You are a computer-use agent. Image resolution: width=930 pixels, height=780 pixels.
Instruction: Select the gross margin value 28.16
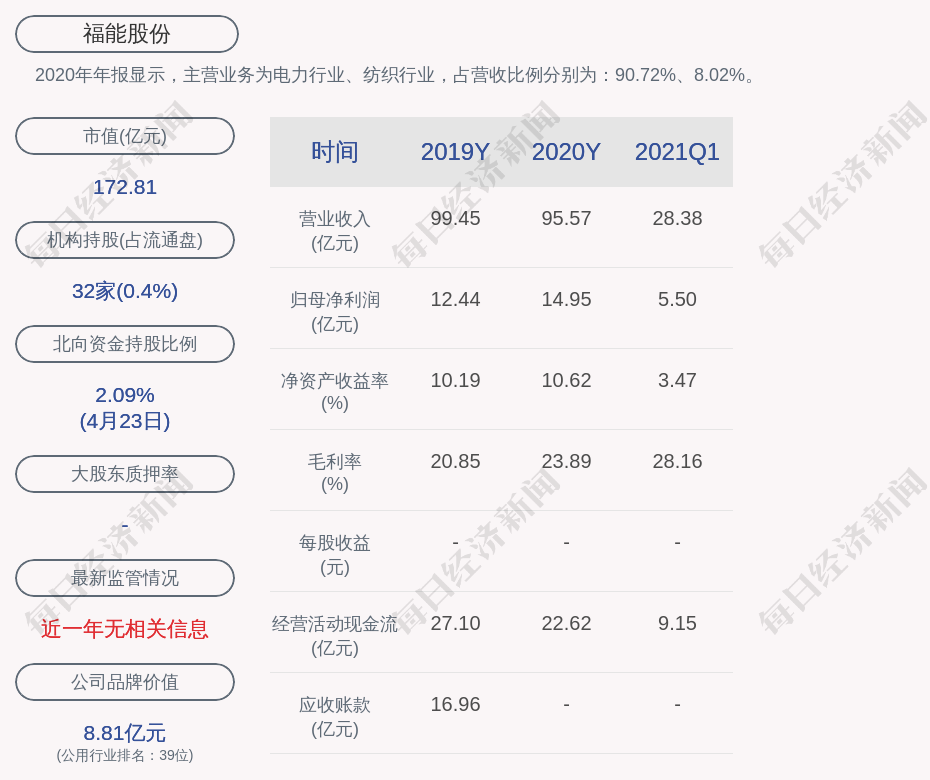[677, 461]
